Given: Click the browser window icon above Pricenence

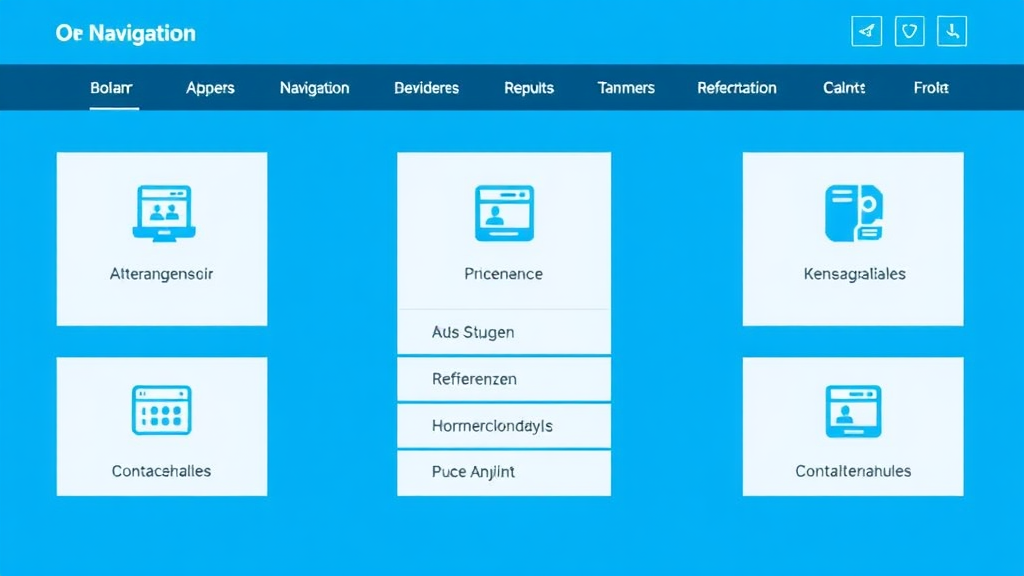Looking at the screenshot, I should pyautogui.click(x=504, y=213).
